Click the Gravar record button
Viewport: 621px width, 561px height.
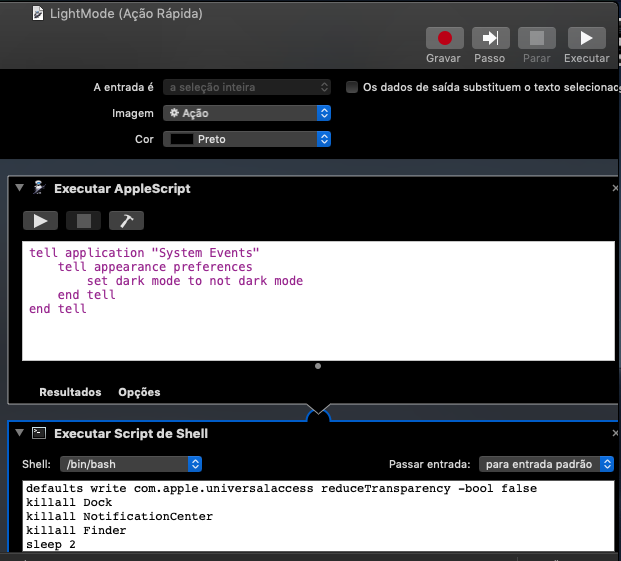[444, 38]
